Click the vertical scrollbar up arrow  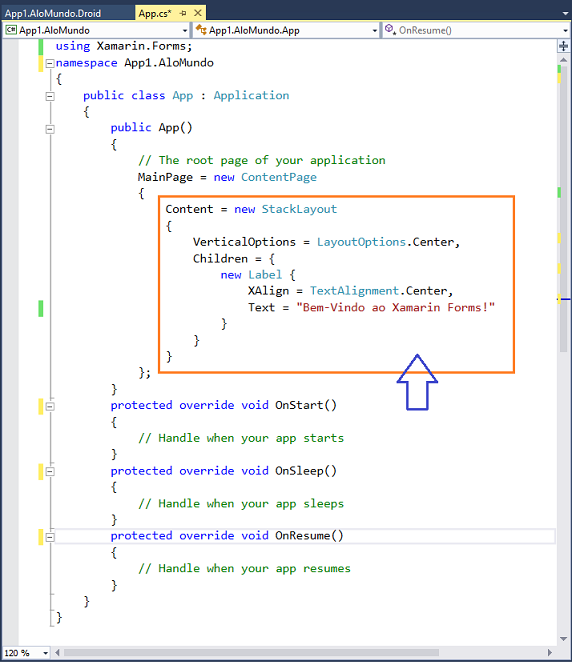coord(564,60)
